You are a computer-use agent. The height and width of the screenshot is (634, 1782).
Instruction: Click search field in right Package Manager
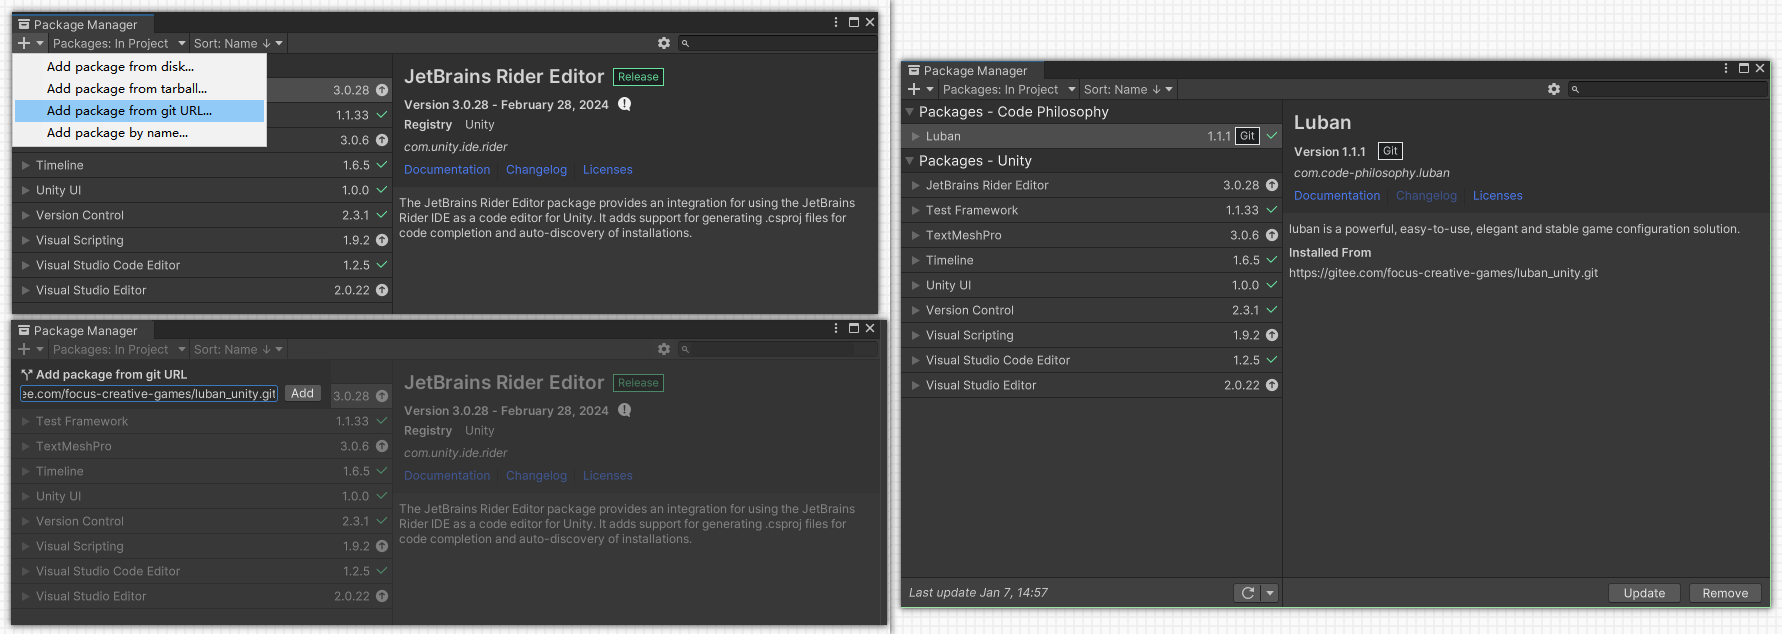point(1668,89)
